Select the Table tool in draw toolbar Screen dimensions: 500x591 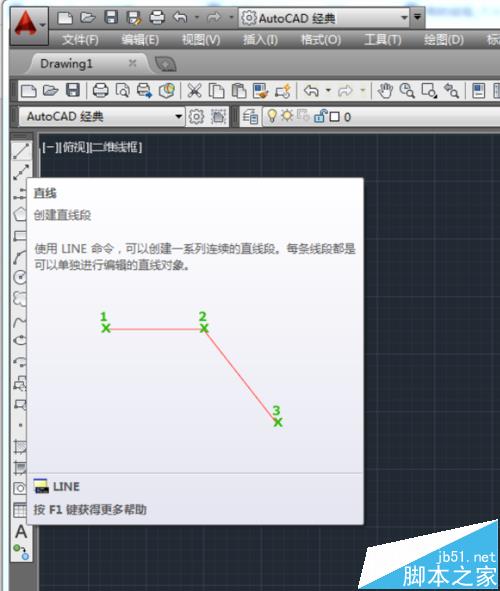[x=20, y=510]
